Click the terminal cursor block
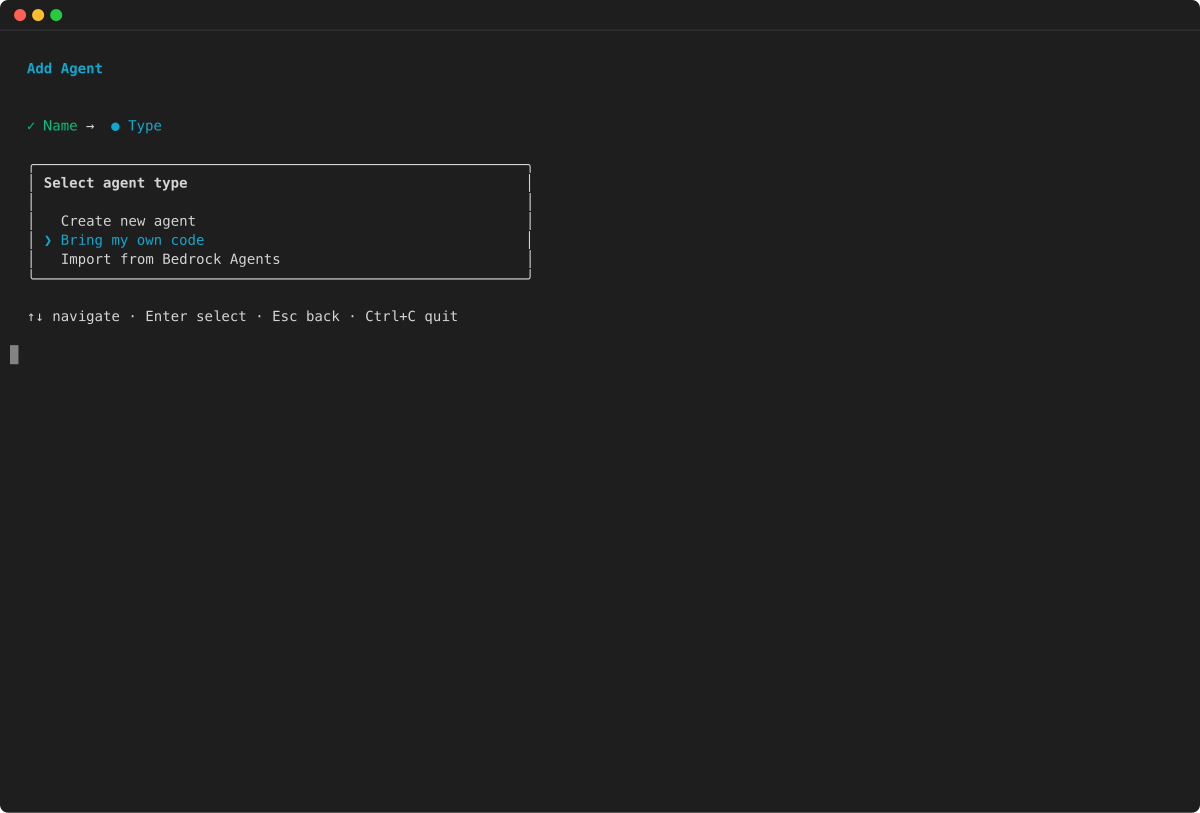The height and width of the screenshot is (813, 1200). pyautogui.click(x=14, y=354)
